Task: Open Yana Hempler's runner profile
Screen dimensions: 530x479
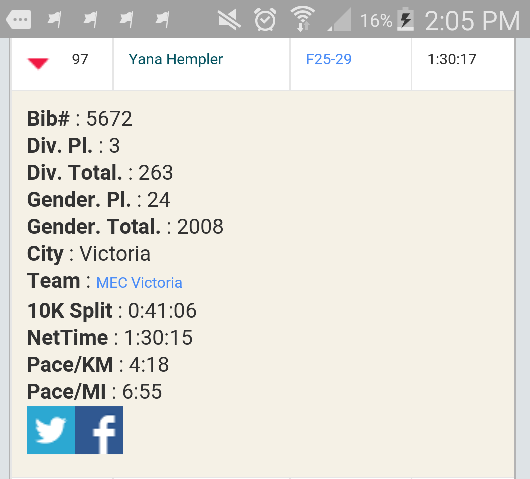Action: (176, 59)
